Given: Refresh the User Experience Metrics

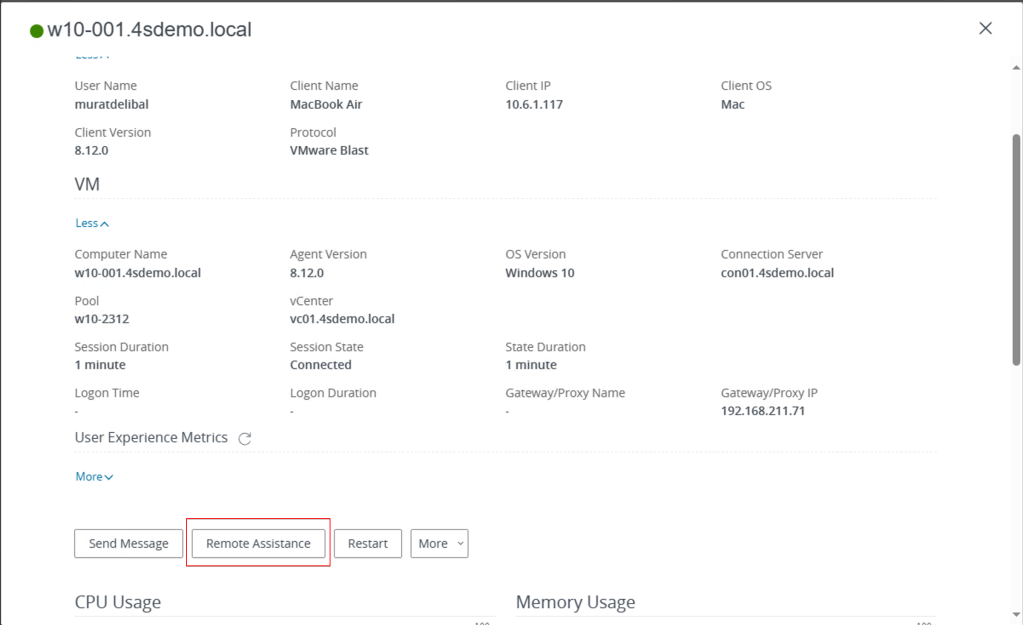Looking at the screenshot, I should tap(245, 439).
